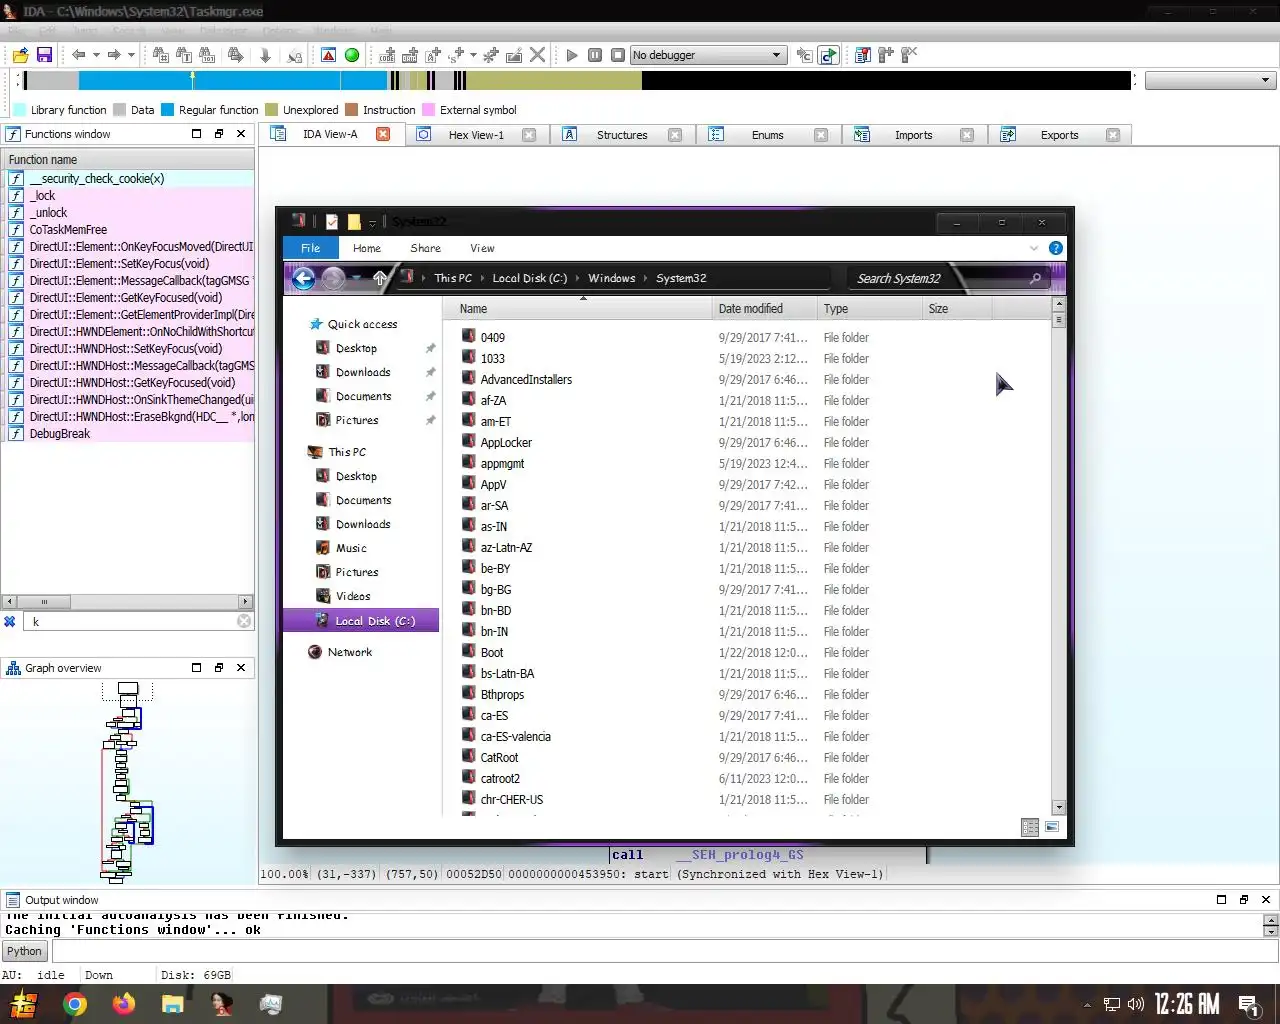The width and height of the screenshot is (1280, 1024).
Task: Open the File menu in Explorer
Action: coord(311,248)
